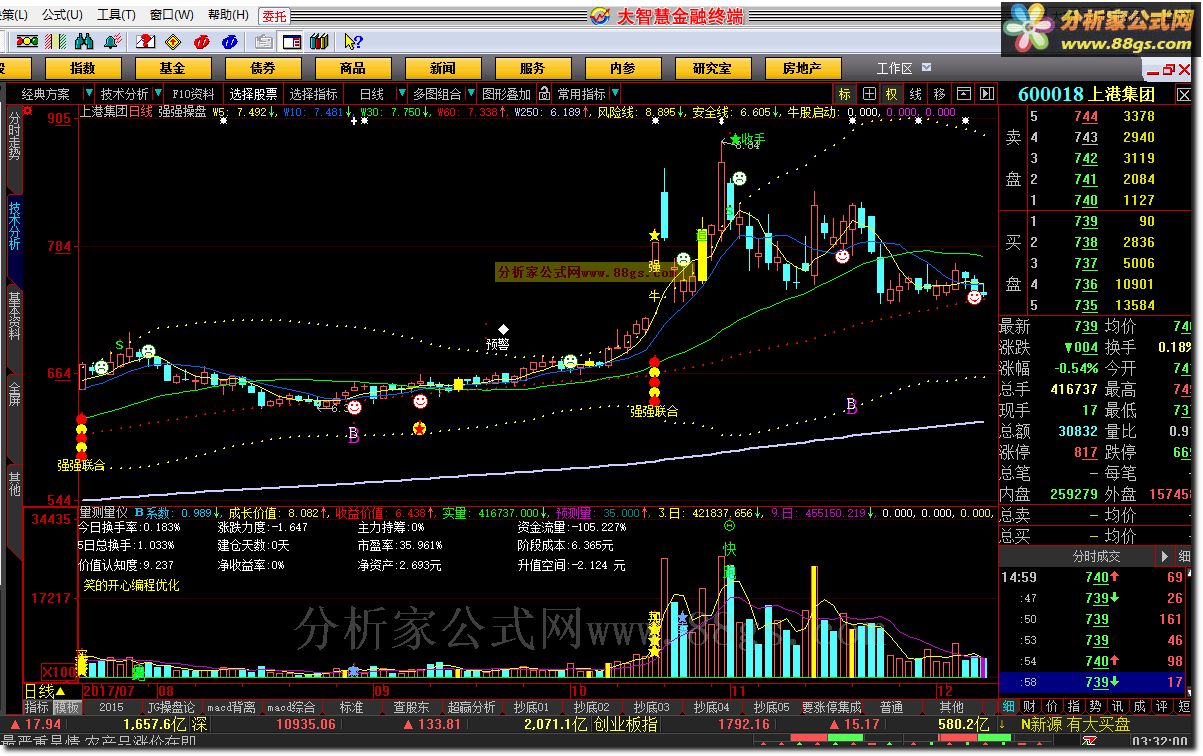The width and height of the screenshot is (1203, 756).
Task: Click the alert bell toolbar icon
Action: point(113,41)
